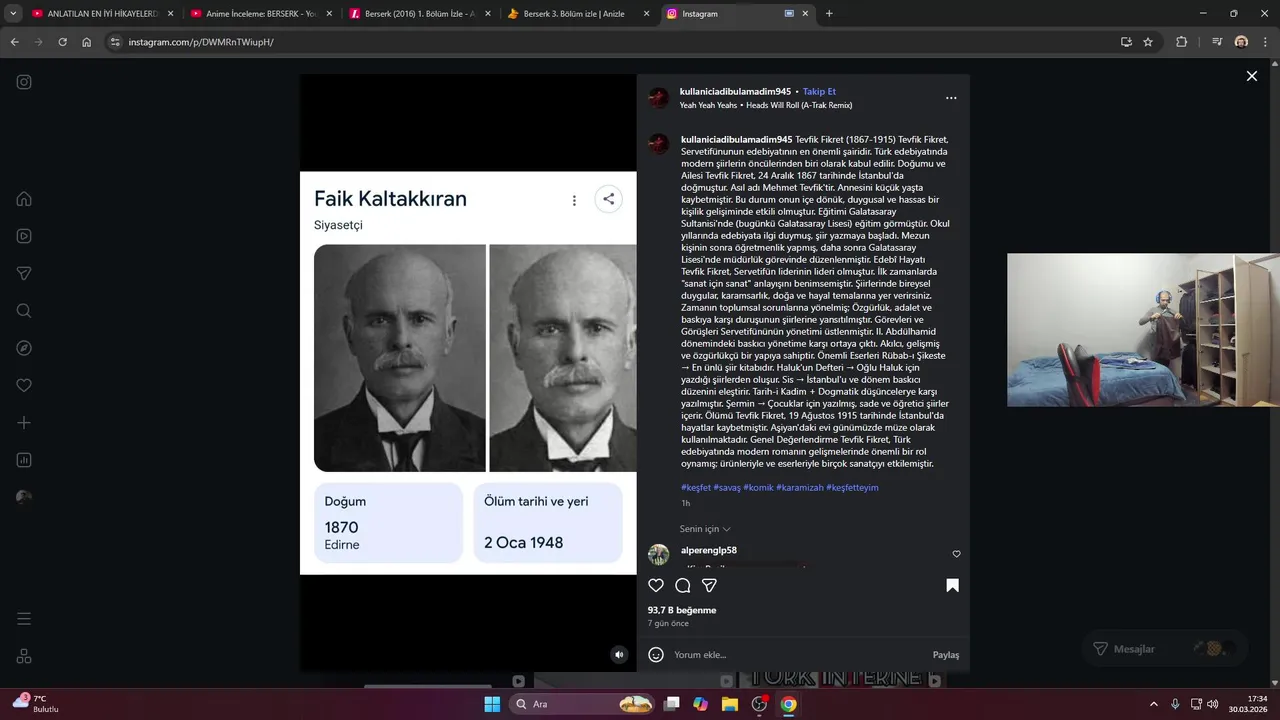Select the Instagram browser tab
Screen dimensions: 1280x720
(737, 14)
